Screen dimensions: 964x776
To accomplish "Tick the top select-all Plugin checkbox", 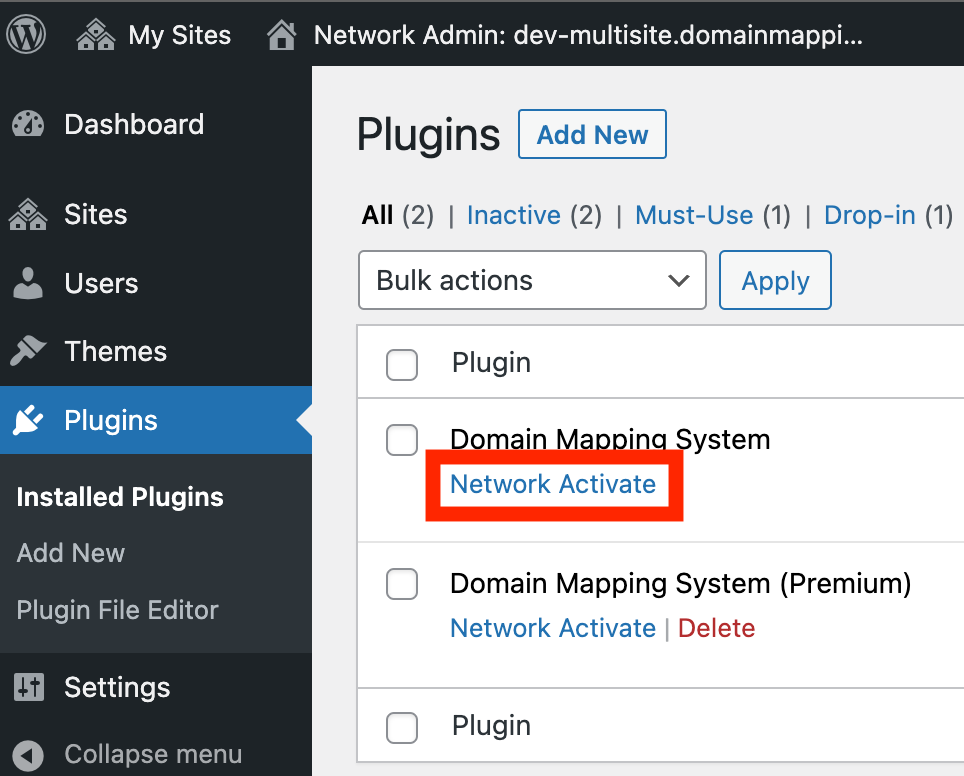I will point(402,365).
